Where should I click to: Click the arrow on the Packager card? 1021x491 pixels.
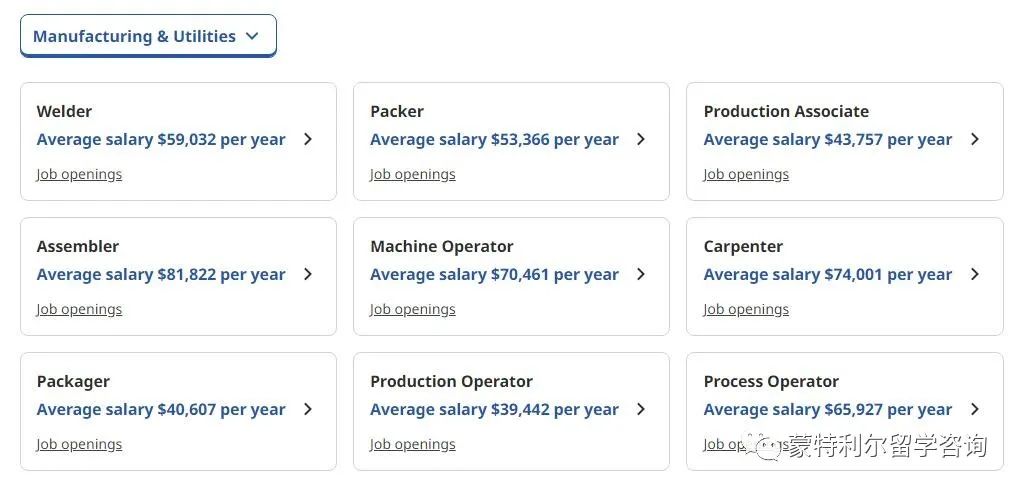pyautogui.click(x=308, y=409)
